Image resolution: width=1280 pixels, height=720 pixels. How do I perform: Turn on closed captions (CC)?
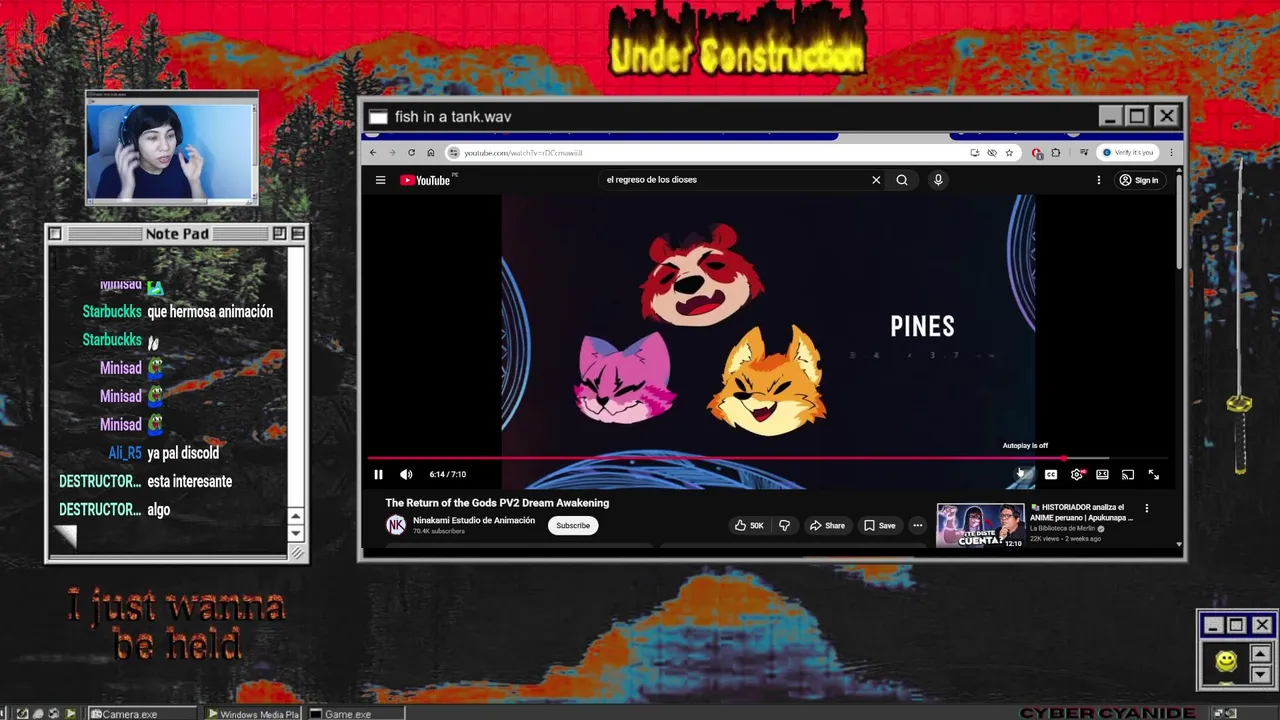[1051, 475]
